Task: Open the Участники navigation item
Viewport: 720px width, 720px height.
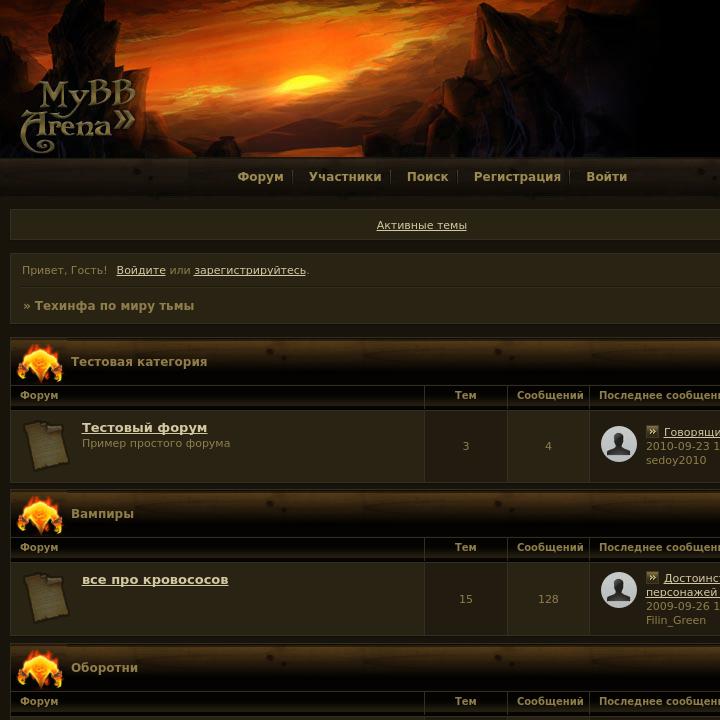Action: tap(345, 177)
